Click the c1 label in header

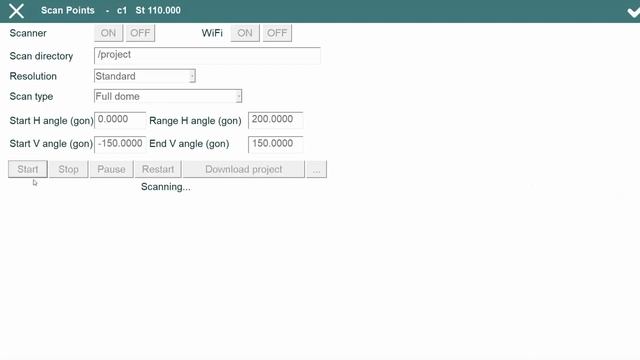click(x=122, y=11)
